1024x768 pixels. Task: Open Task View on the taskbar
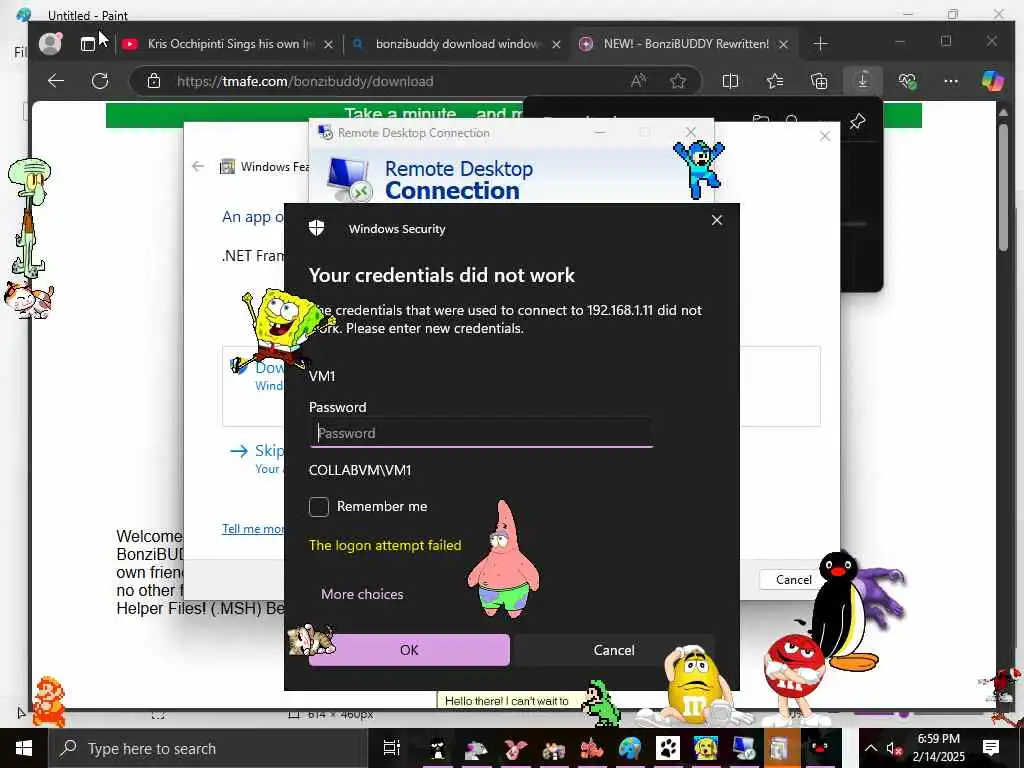coord(391,748)
